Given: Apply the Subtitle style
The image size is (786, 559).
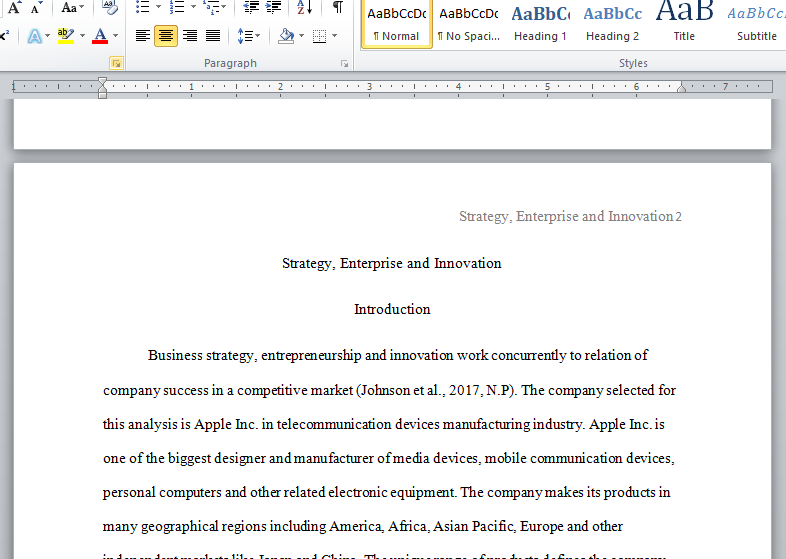Looking at the screenshot, I should click(x=756, y=24).
